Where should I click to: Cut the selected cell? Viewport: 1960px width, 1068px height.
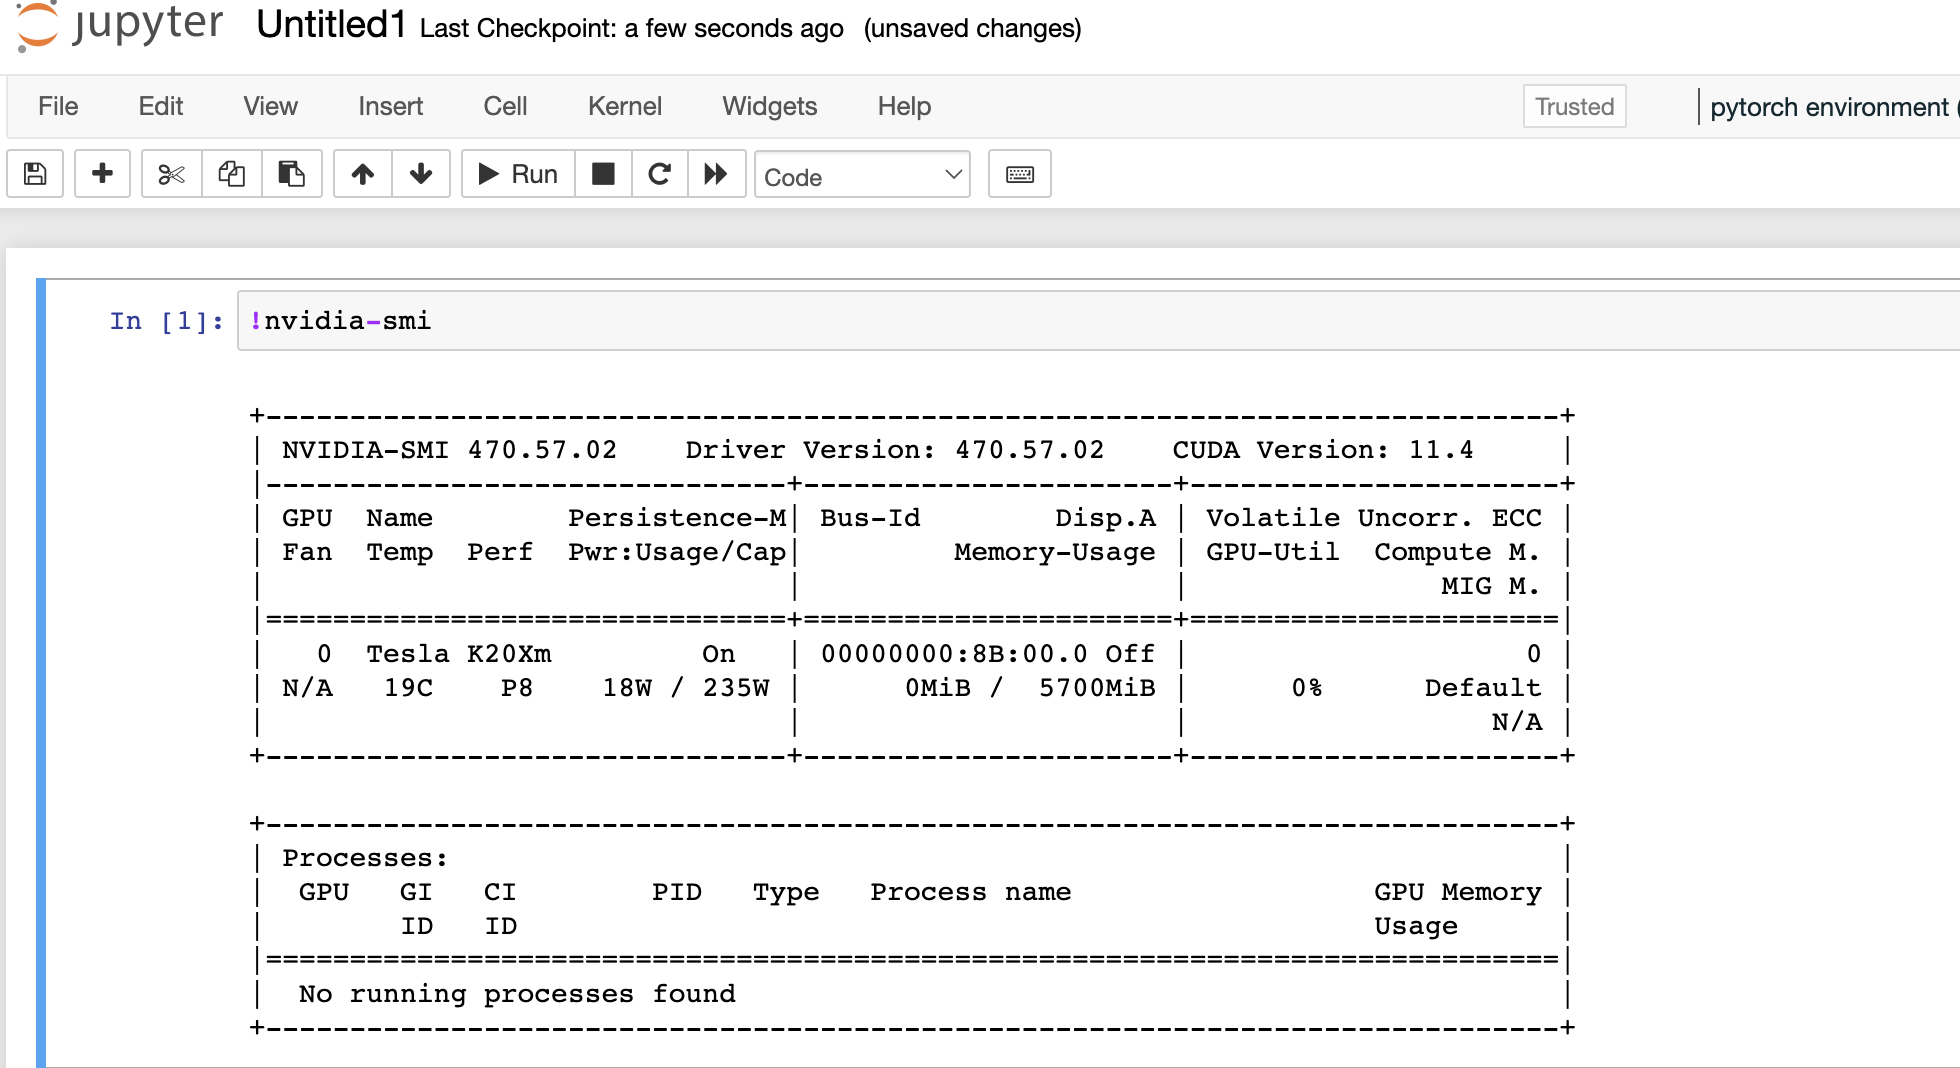172,174
